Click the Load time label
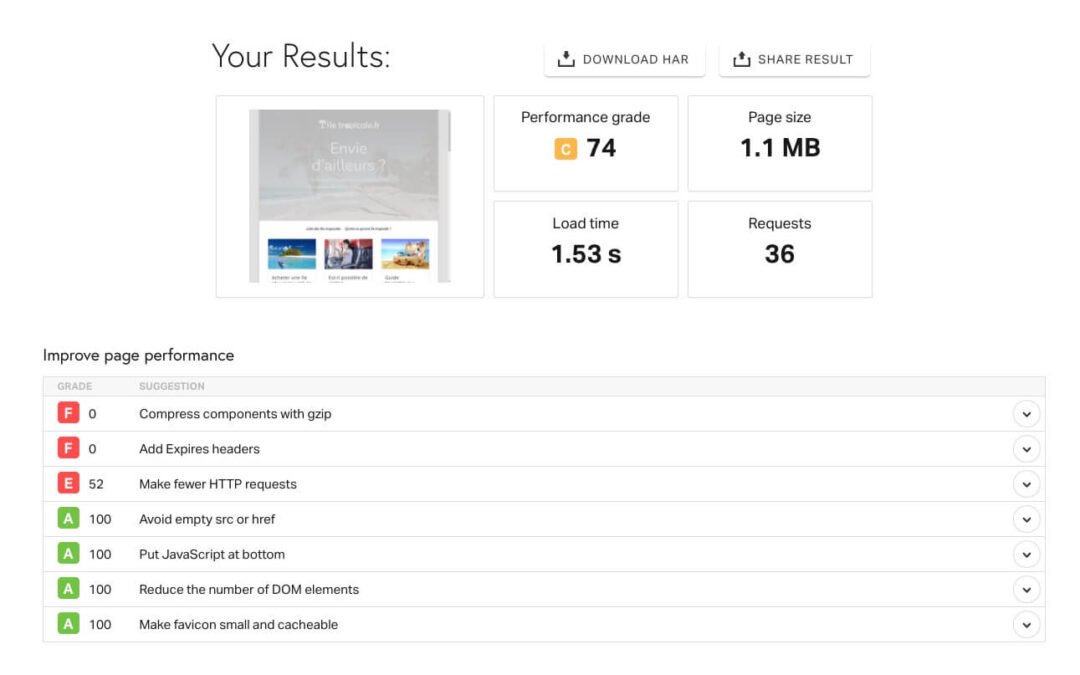Viewport: 1080px width, 675px height. point(585,223)
